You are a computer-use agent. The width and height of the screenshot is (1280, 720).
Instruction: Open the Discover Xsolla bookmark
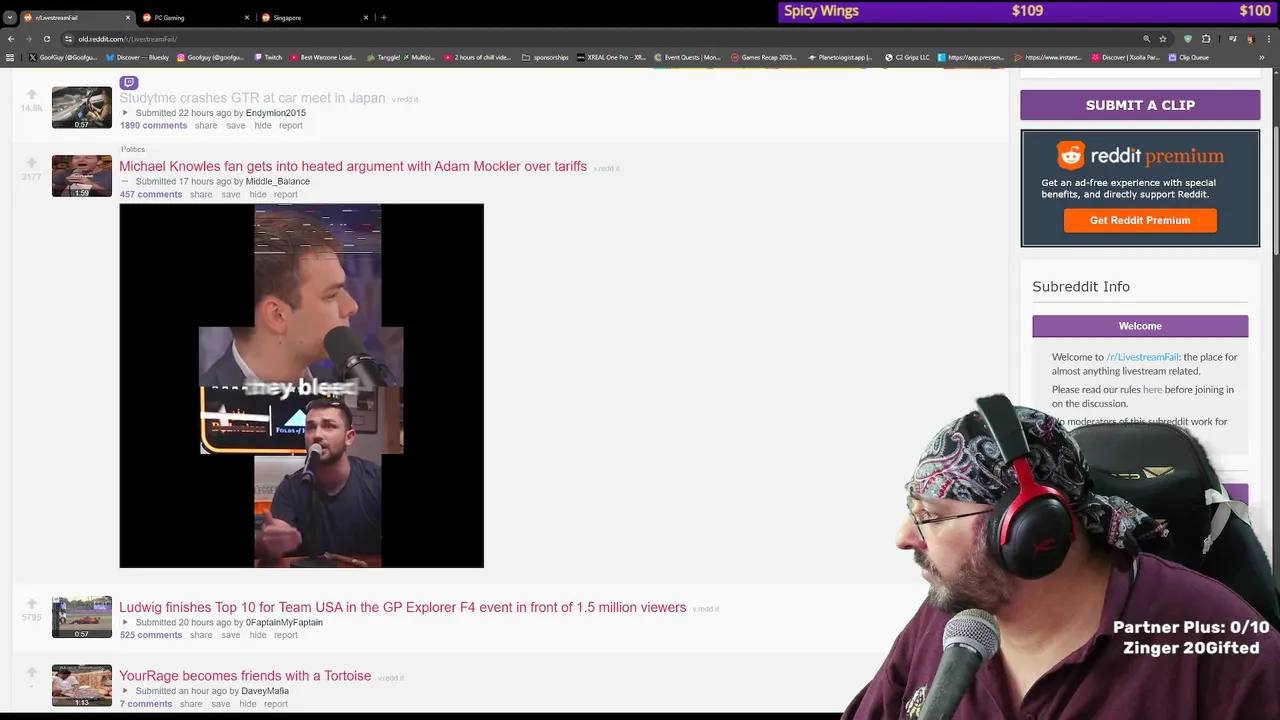1126,57
